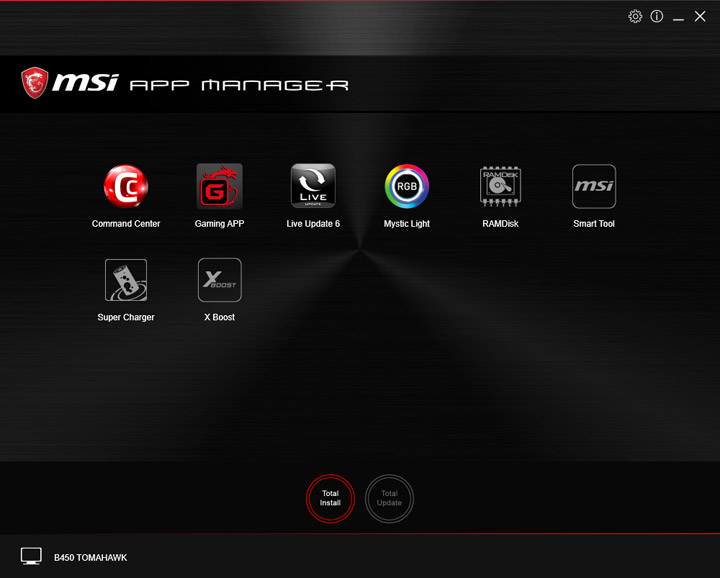Open the Command Center app icon

pyautogui.click(x=126, y=186)
